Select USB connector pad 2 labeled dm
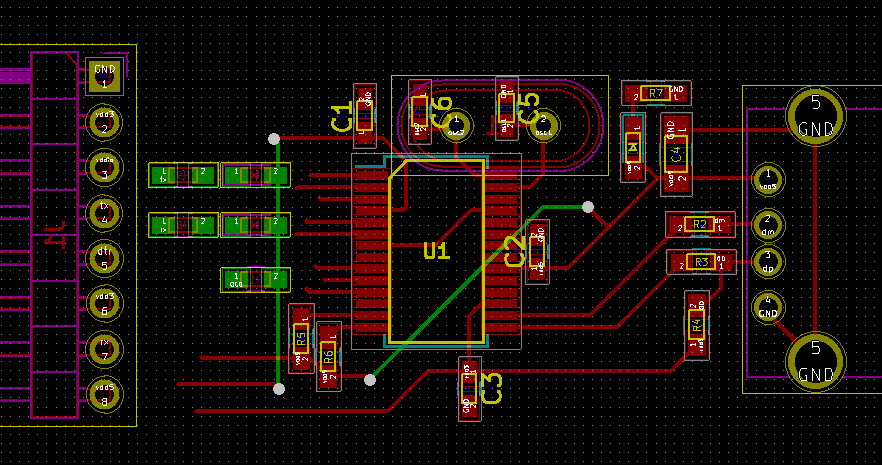The width and height of the screenshot is (882, 465). click(x=768, y=224)
